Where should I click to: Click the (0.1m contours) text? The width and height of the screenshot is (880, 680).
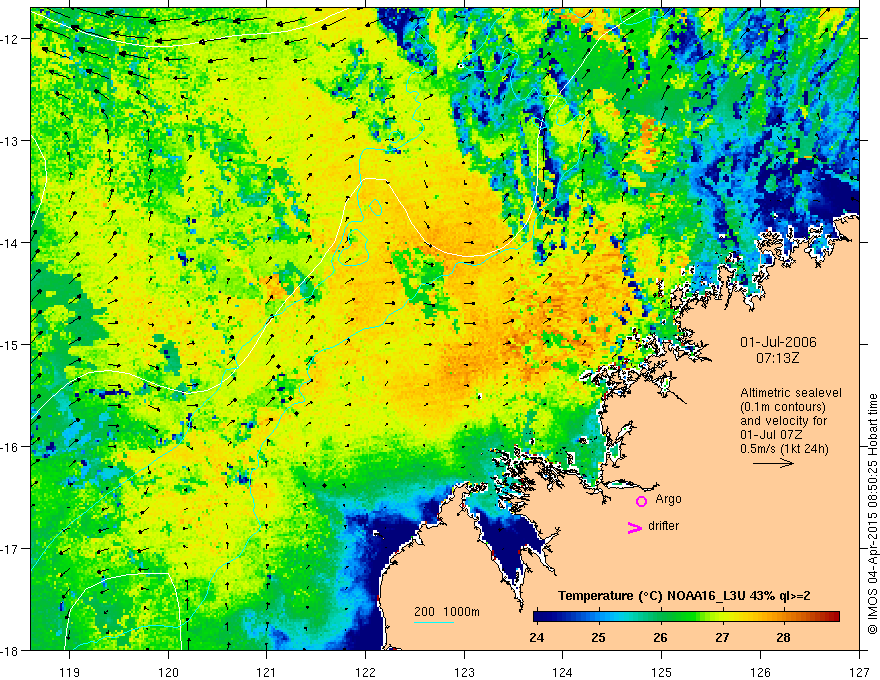coord(783,407)
